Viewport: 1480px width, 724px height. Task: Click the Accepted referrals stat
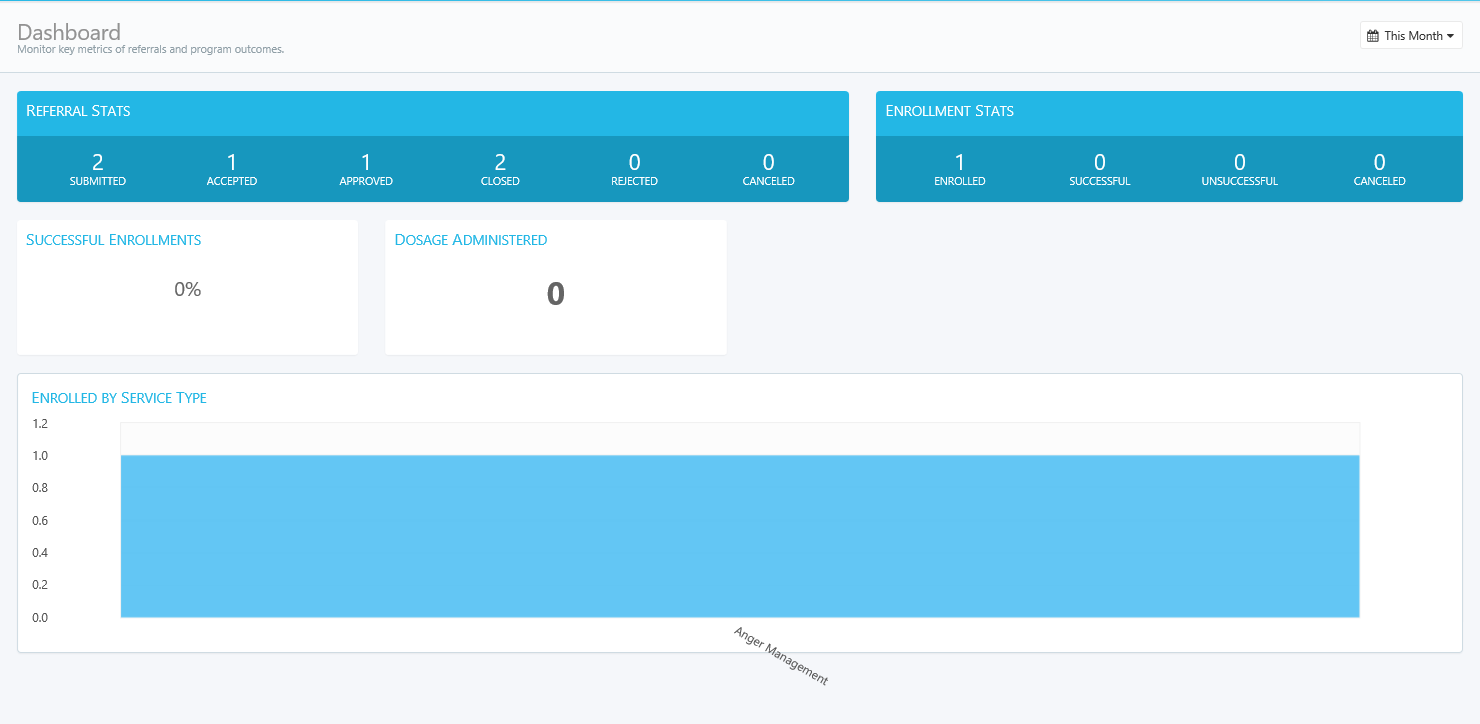[x=232, y=168]
